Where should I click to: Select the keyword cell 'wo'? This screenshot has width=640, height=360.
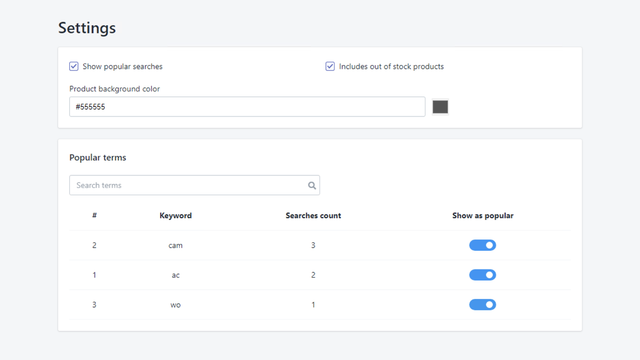176,305
